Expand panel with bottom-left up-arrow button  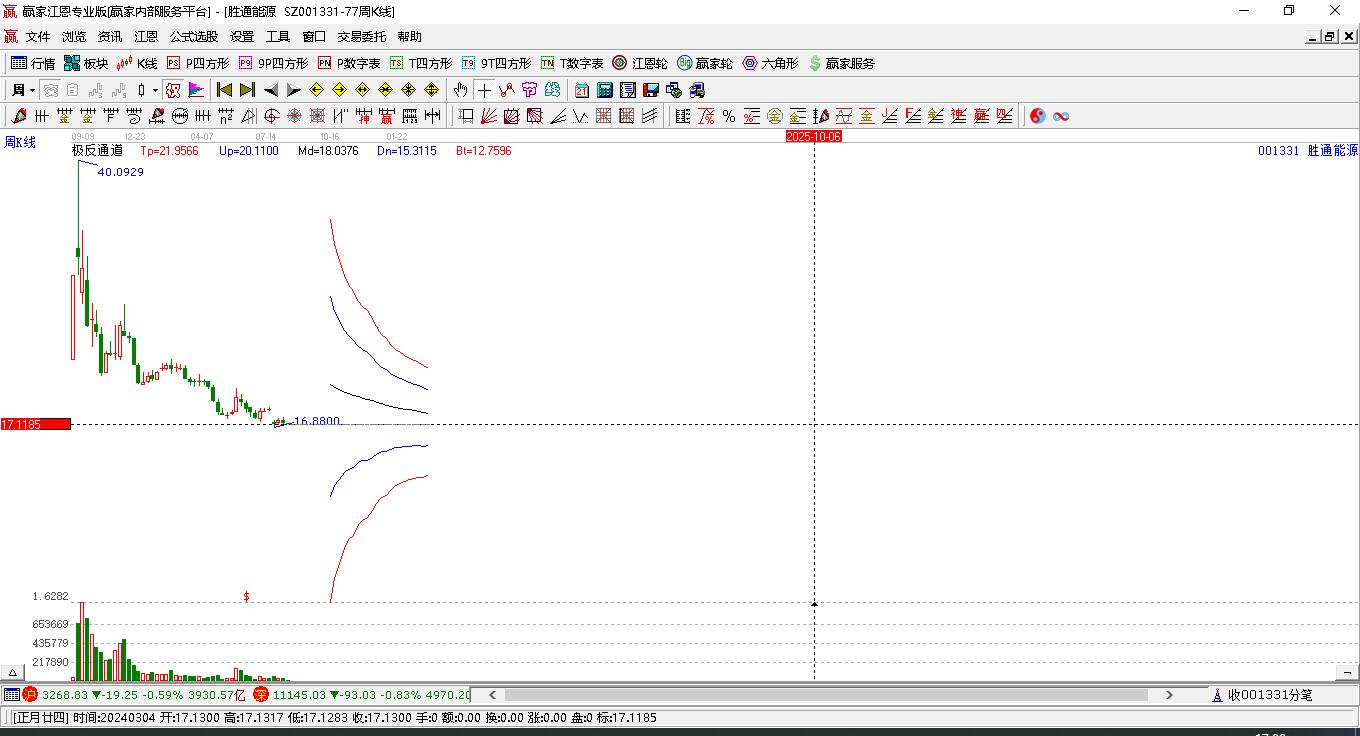(x=13, y=673)
